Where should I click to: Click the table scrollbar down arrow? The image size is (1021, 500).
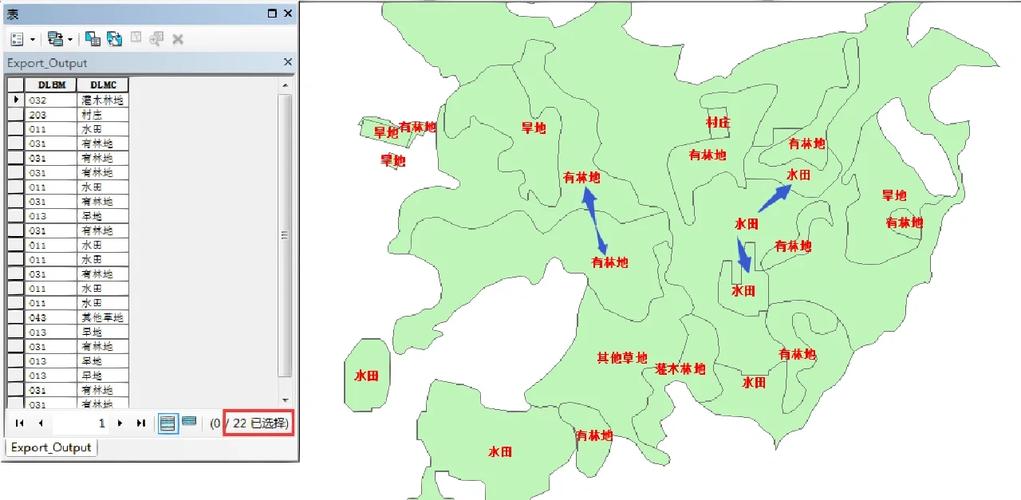pos(285,400)
